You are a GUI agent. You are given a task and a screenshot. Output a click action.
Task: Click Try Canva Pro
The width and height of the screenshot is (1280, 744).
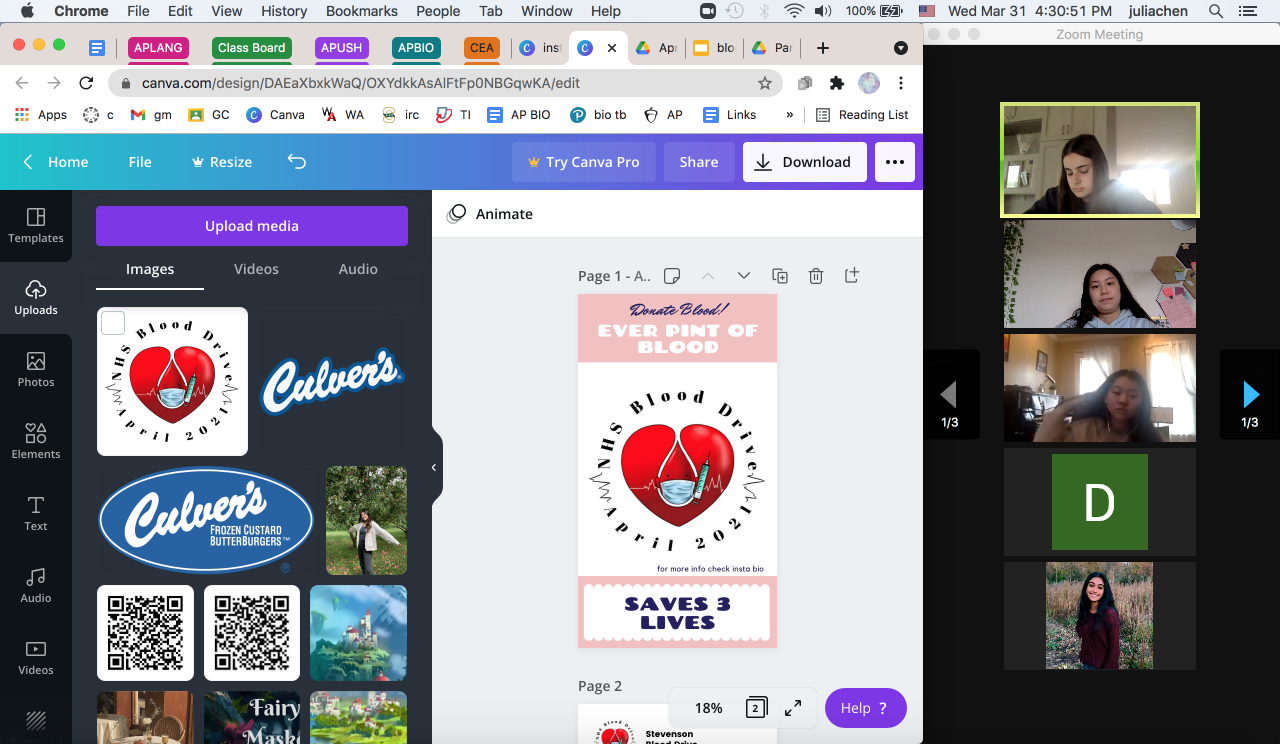[584, 162]
